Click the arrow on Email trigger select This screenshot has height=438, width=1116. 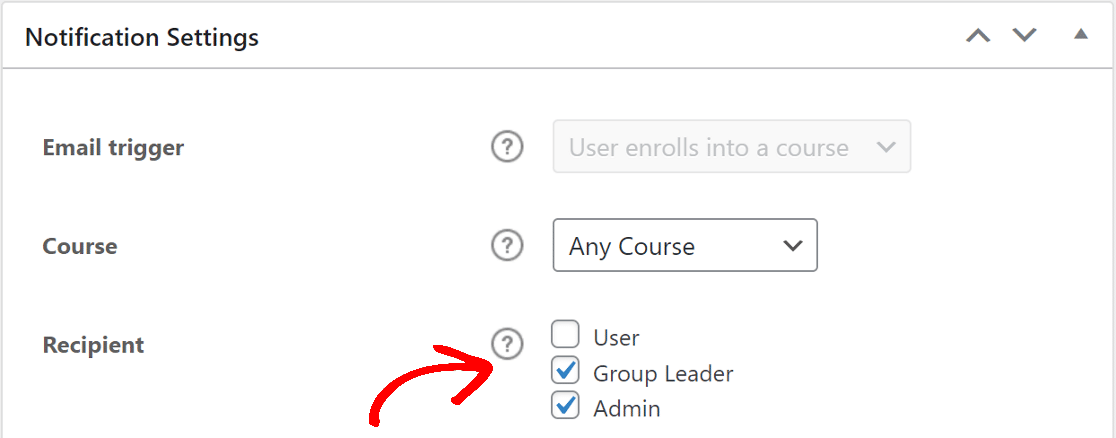[x=885, y=148]
